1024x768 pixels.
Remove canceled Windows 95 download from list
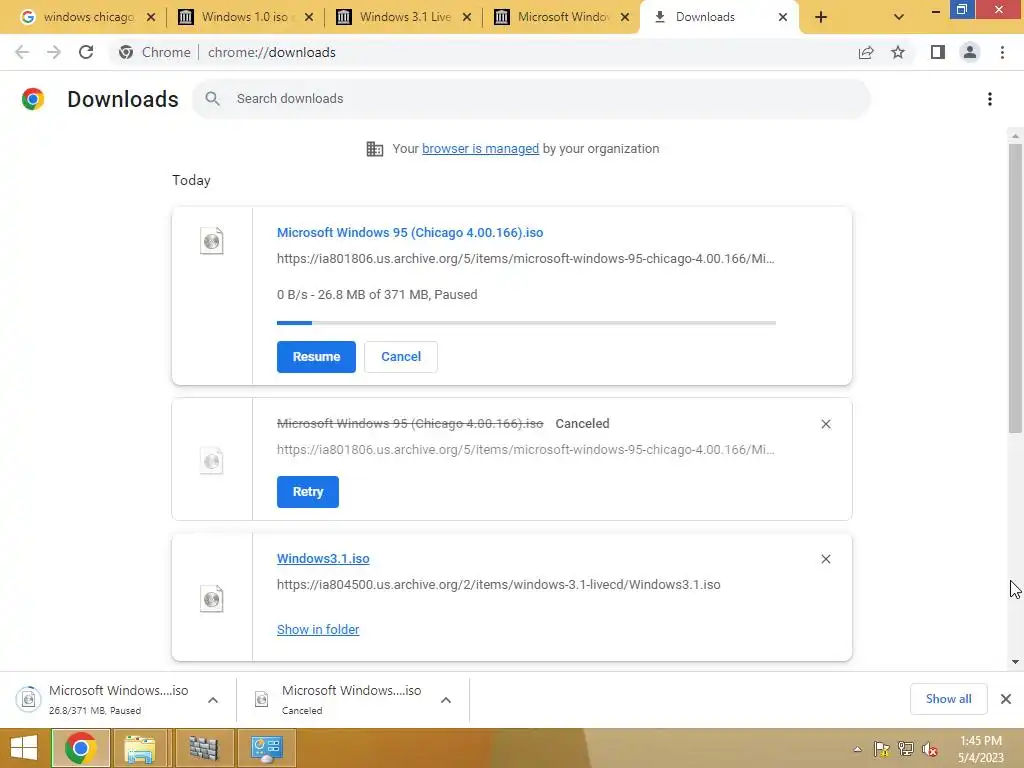[x=825, y=424]
